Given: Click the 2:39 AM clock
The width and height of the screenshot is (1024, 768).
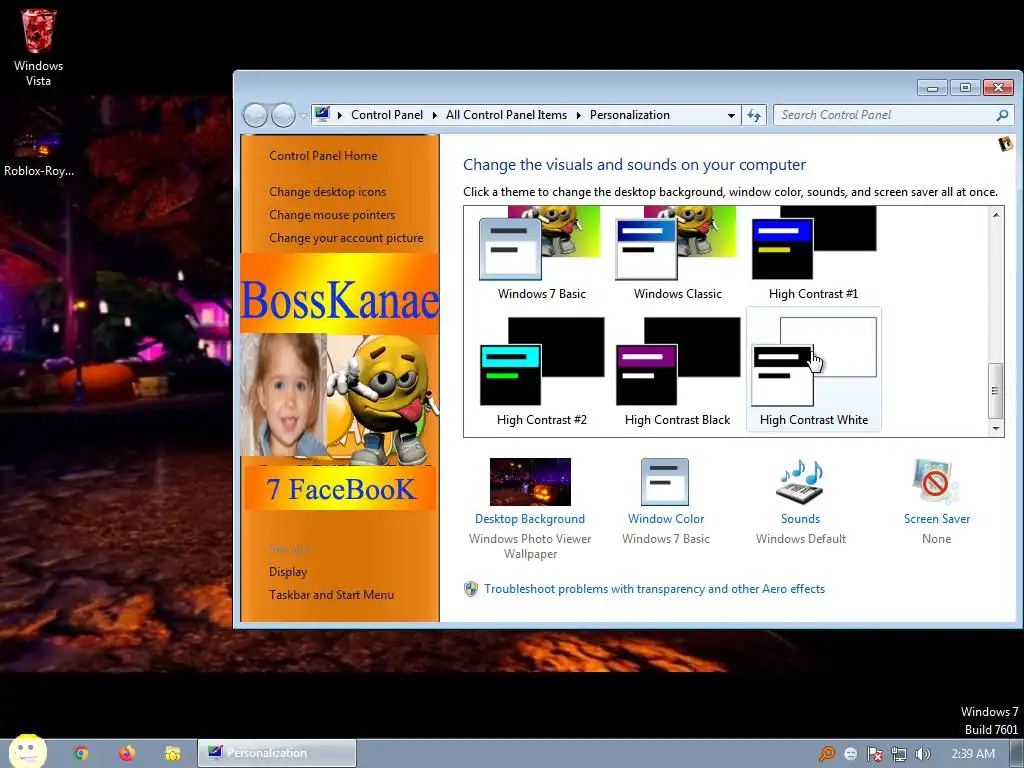Looking at the screenshot, I should [973, 754].
